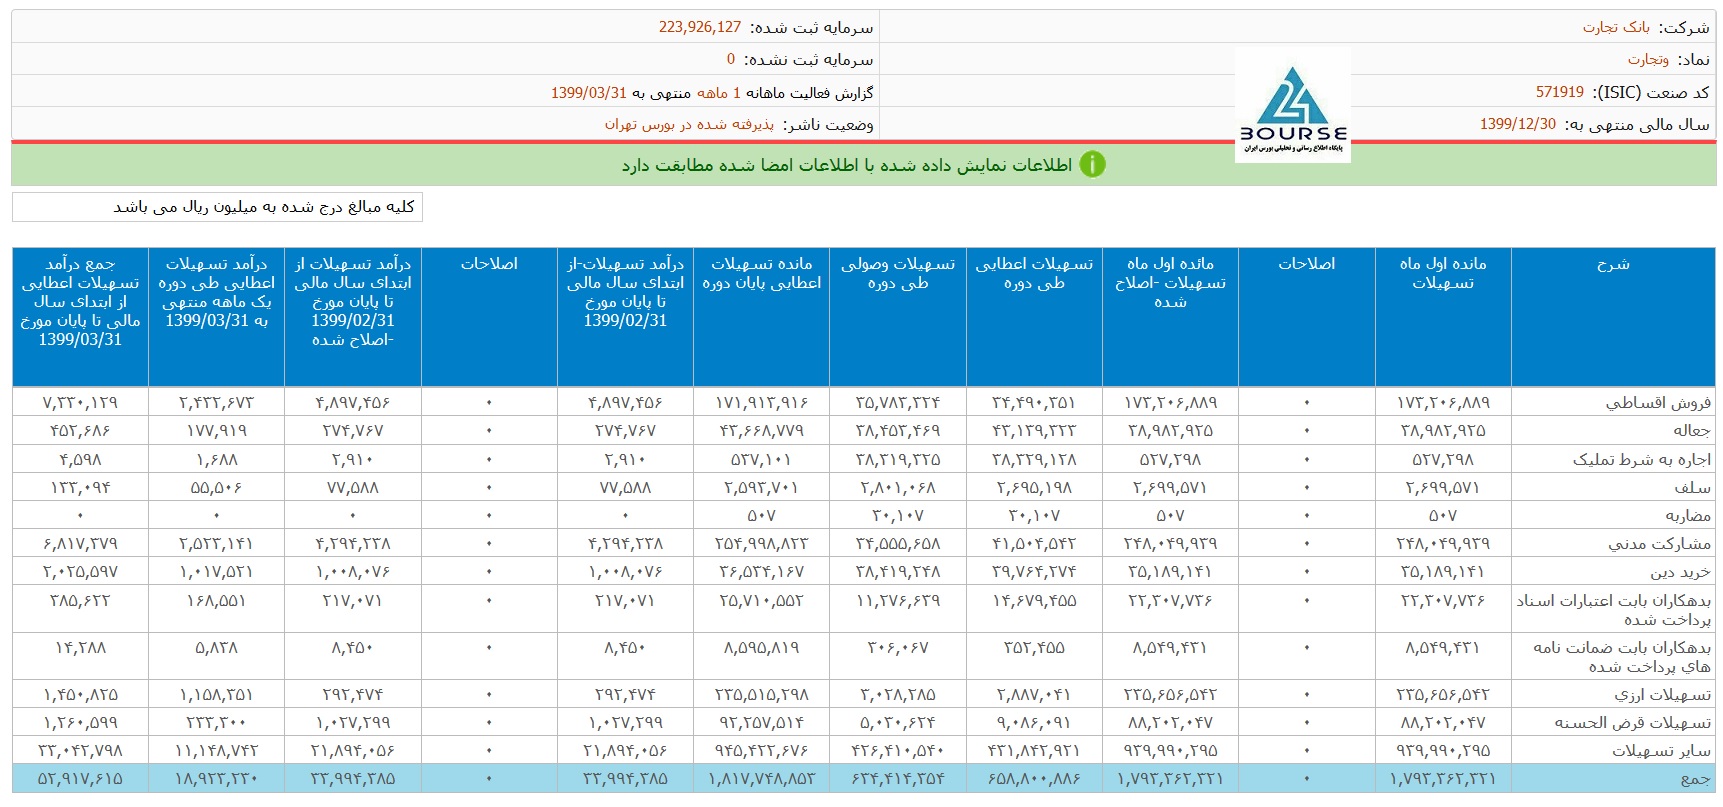This screenshot has height=807, width=1723.
Task: Click the row label 'فروش اقساطي'
Action: pyautogui.click(x=1658, y=402)
